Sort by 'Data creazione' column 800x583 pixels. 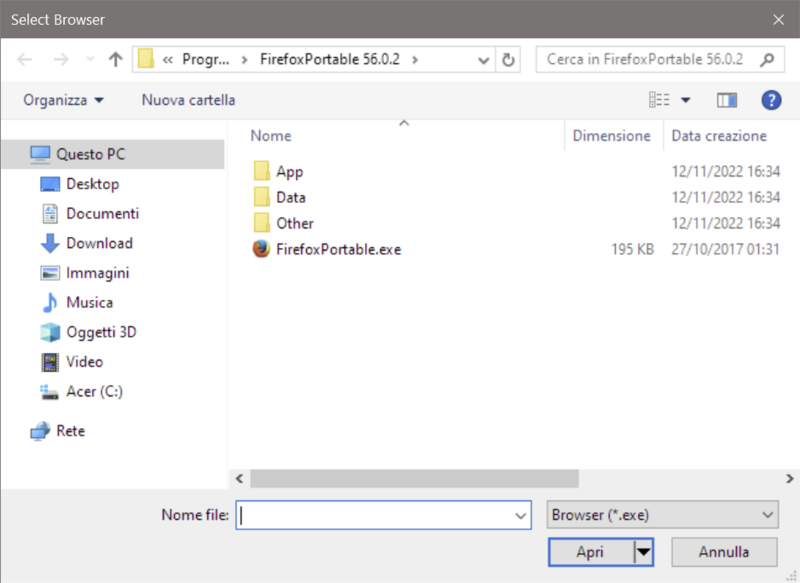tap(719, 136)
